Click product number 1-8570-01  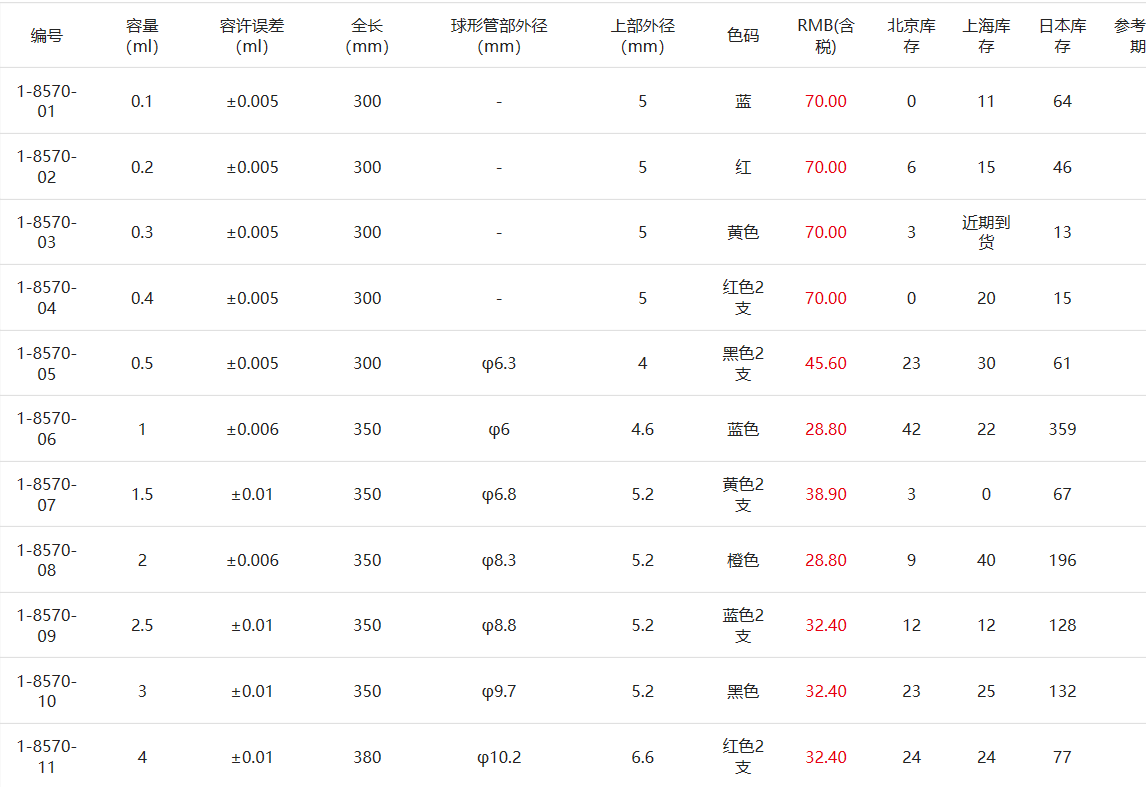point(47,101)
